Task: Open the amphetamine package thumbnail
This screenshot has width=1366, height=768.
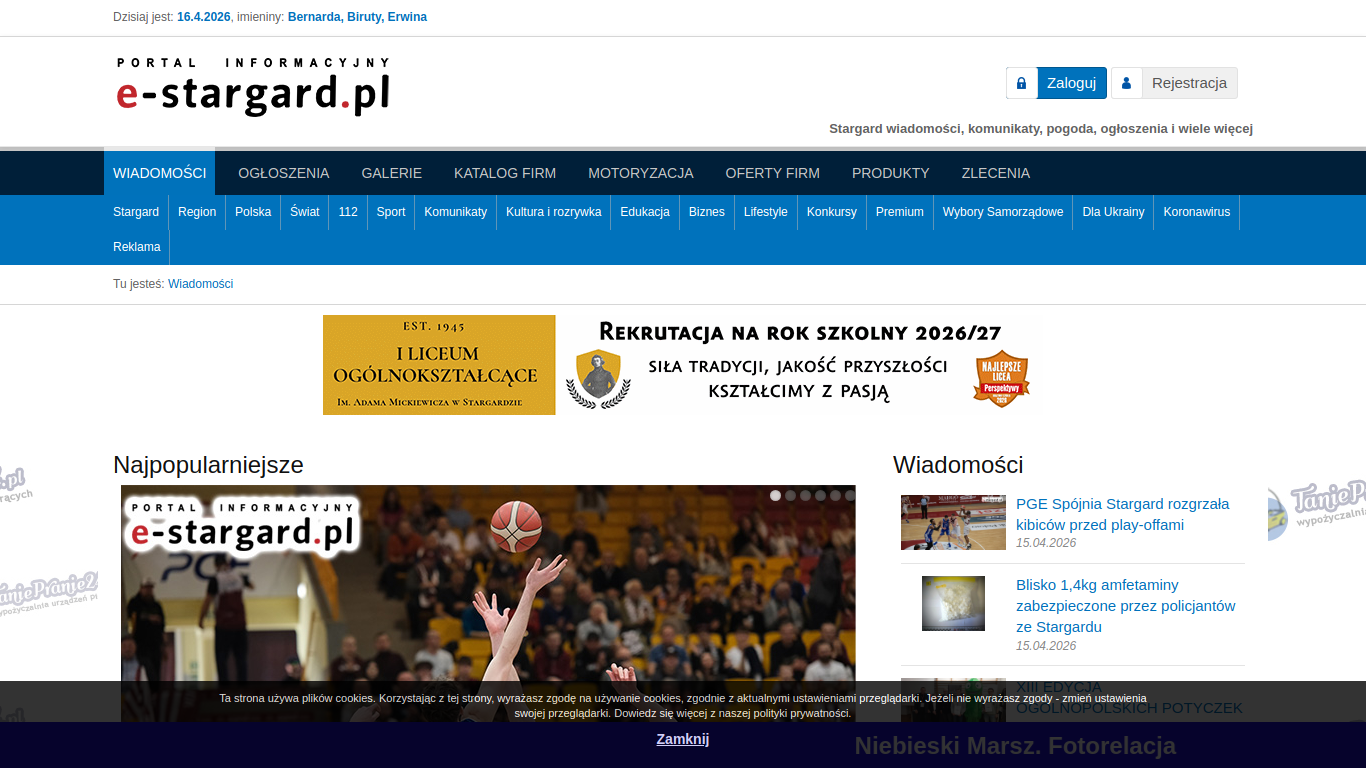Action: pyautogui.click(x=953, y=603)
